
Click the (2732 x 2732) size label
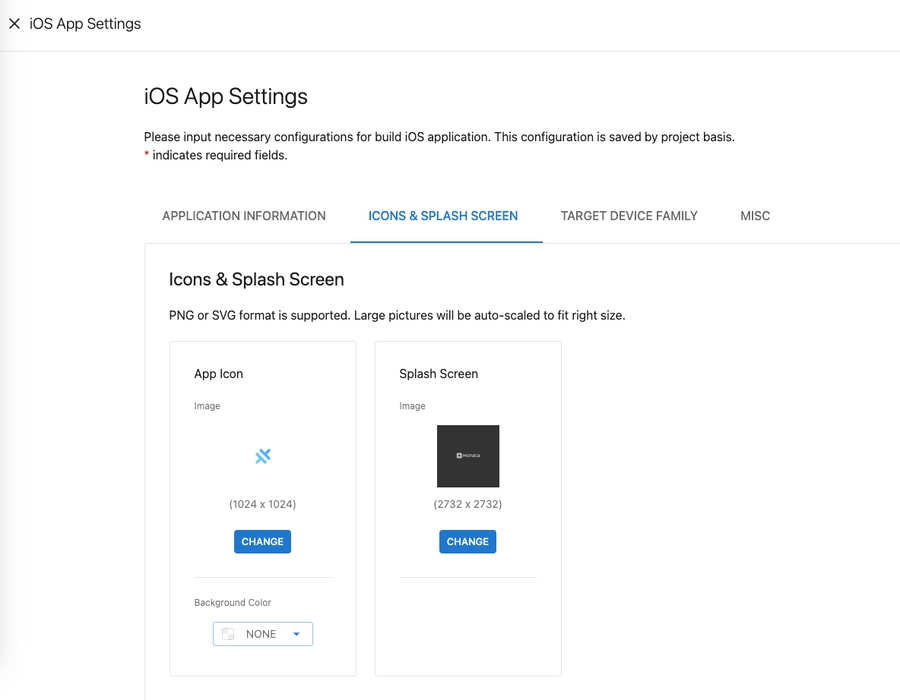tap(468, 504)
